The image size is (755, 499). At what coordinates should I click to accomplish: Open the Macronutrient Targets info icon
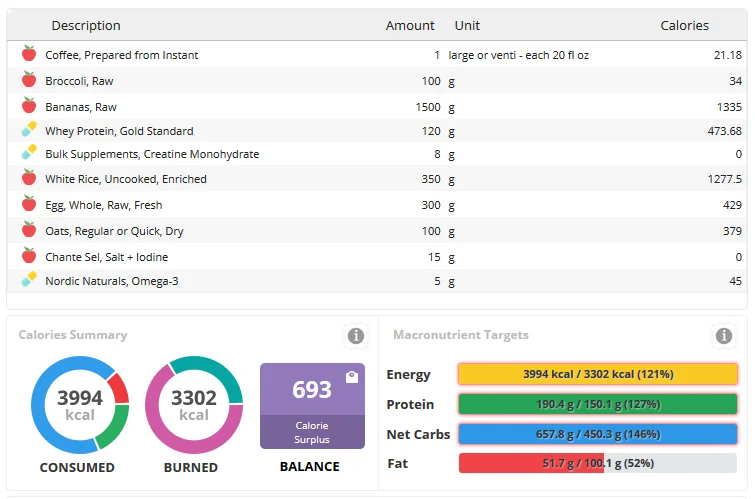point(724,335)
